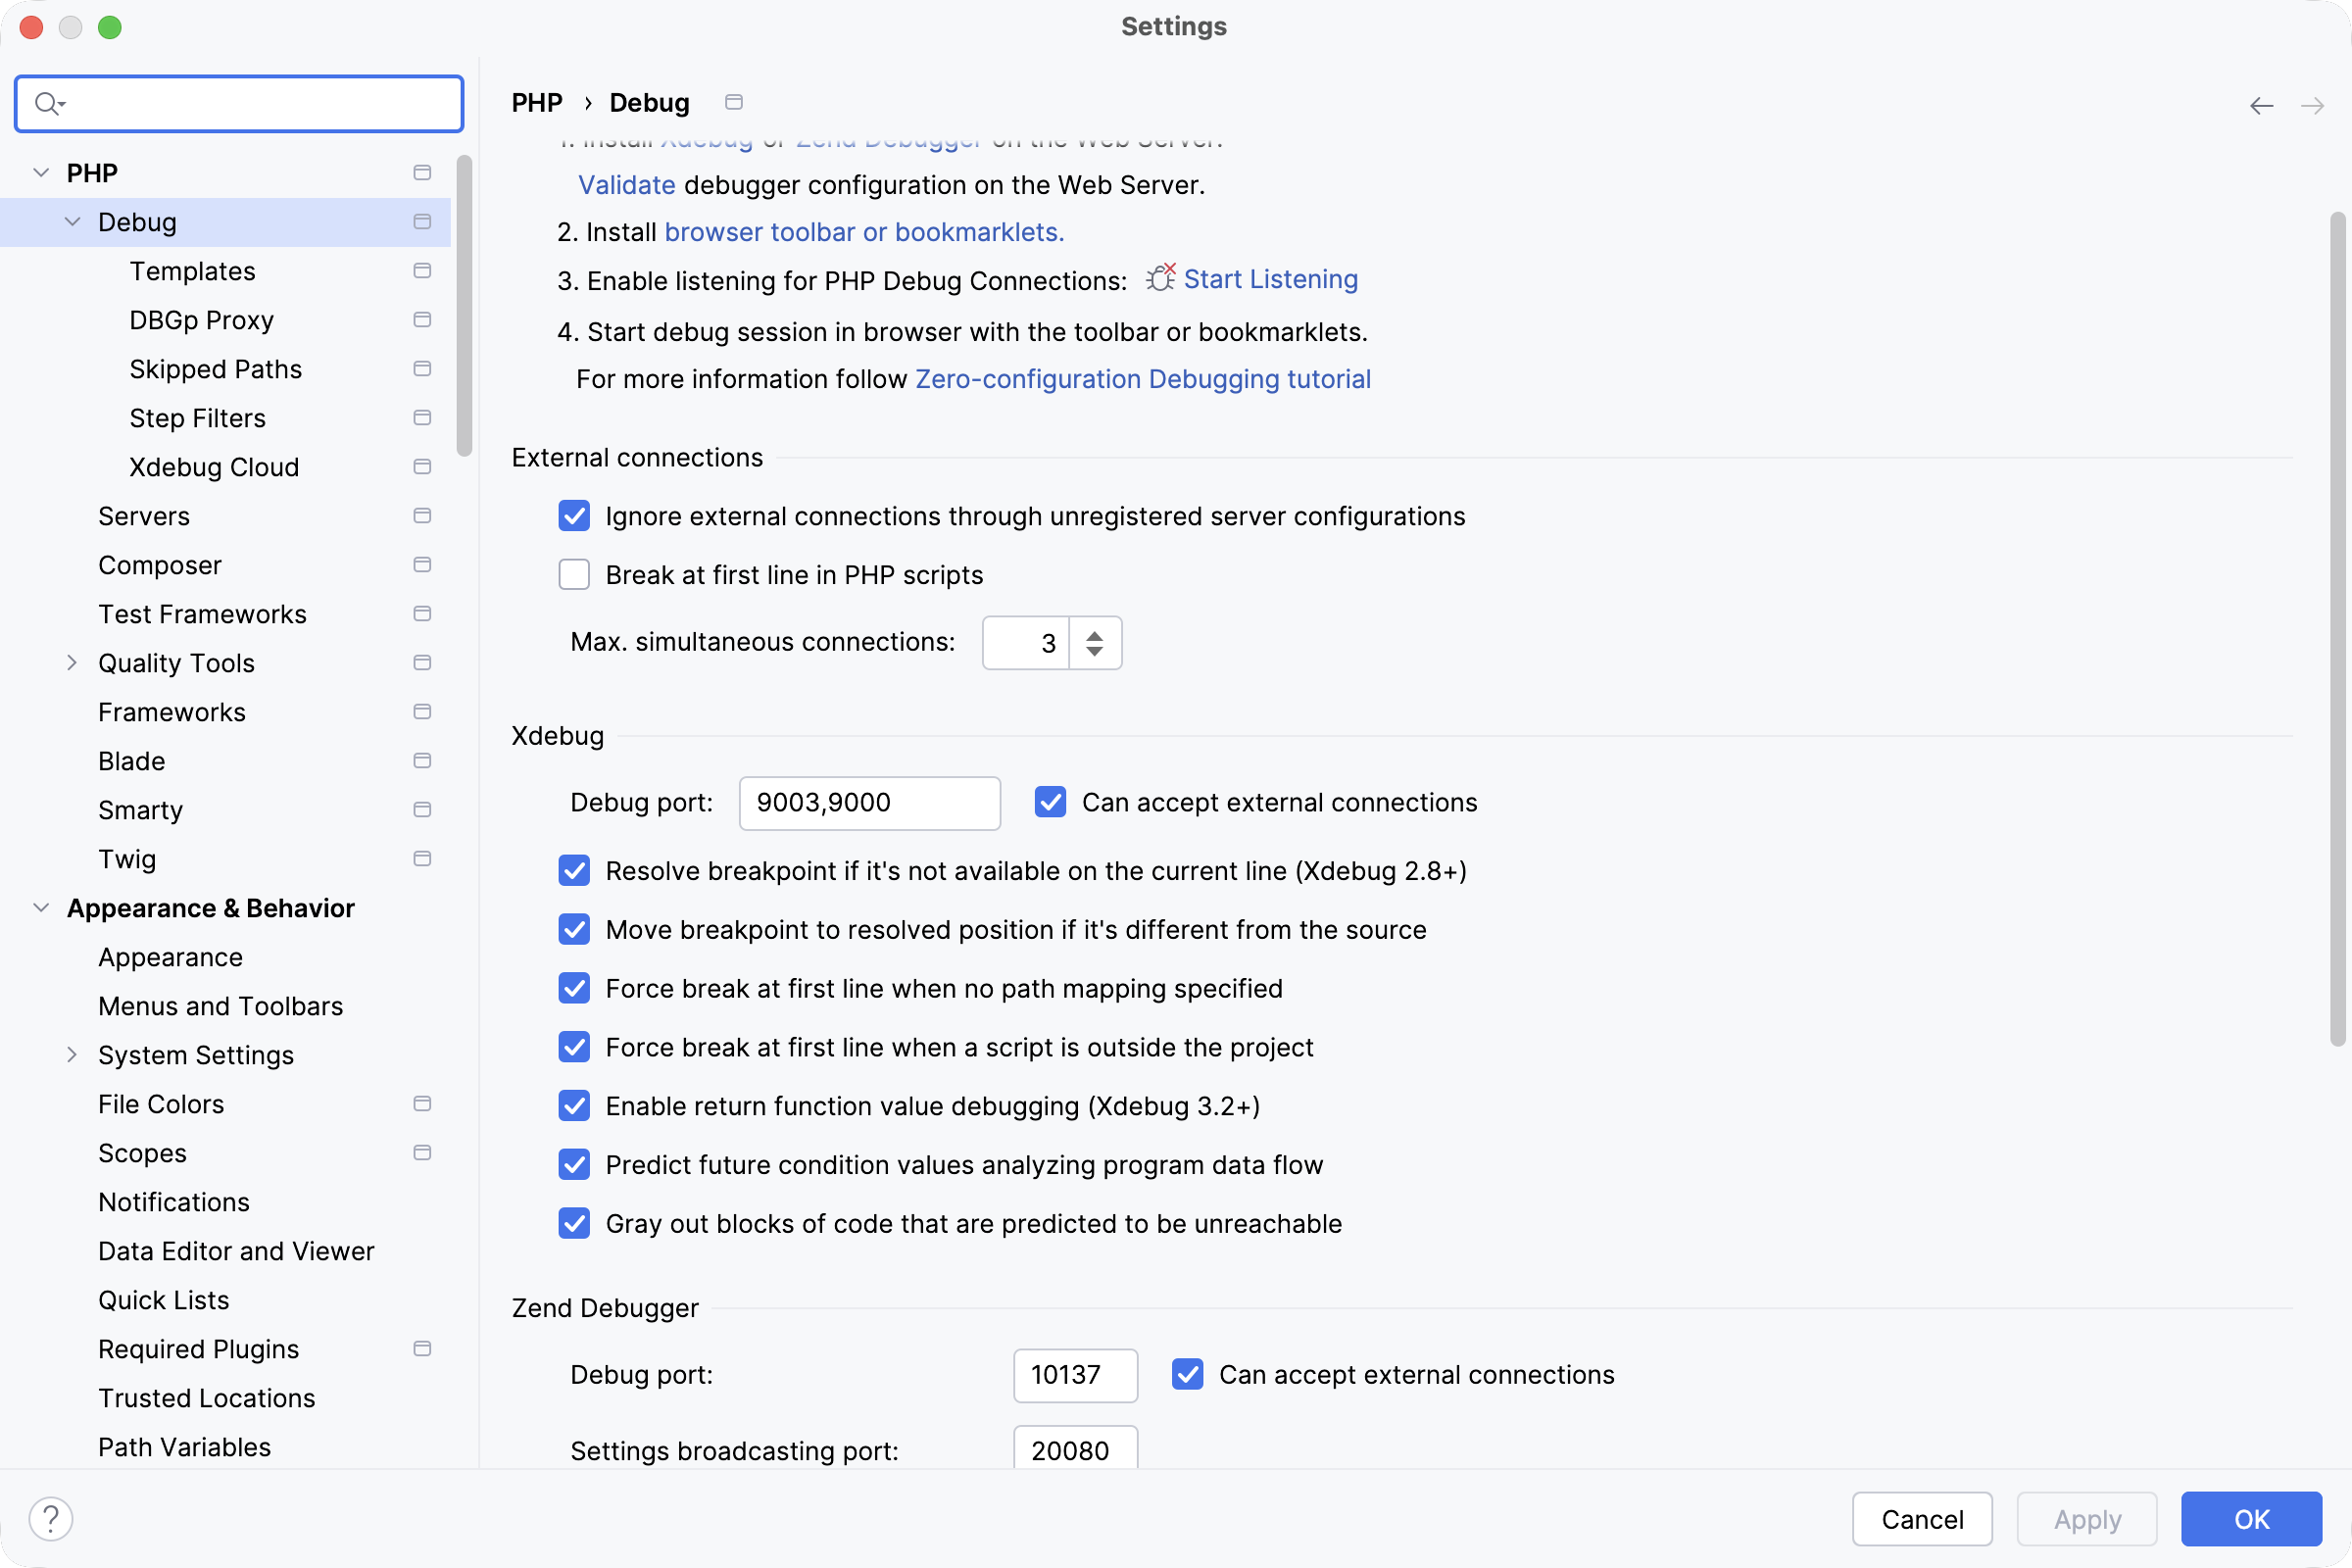Viewport: 2352px width, 1568px height.
Task: Click the project icon beside Skipped Paths row
Action: [x=422, y=368]
